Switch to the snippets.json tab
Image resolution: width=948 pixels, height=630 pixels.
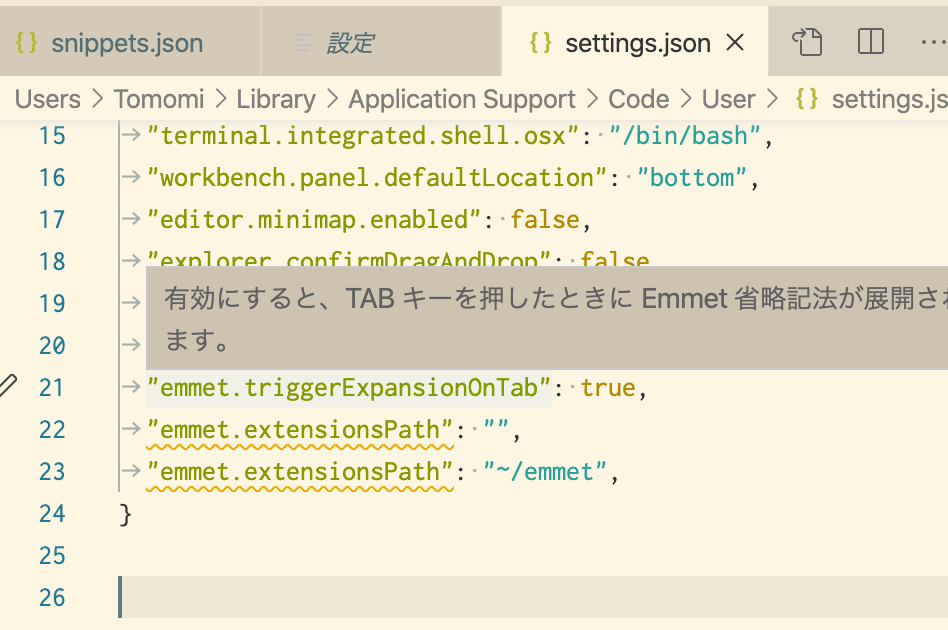[127, 43]
